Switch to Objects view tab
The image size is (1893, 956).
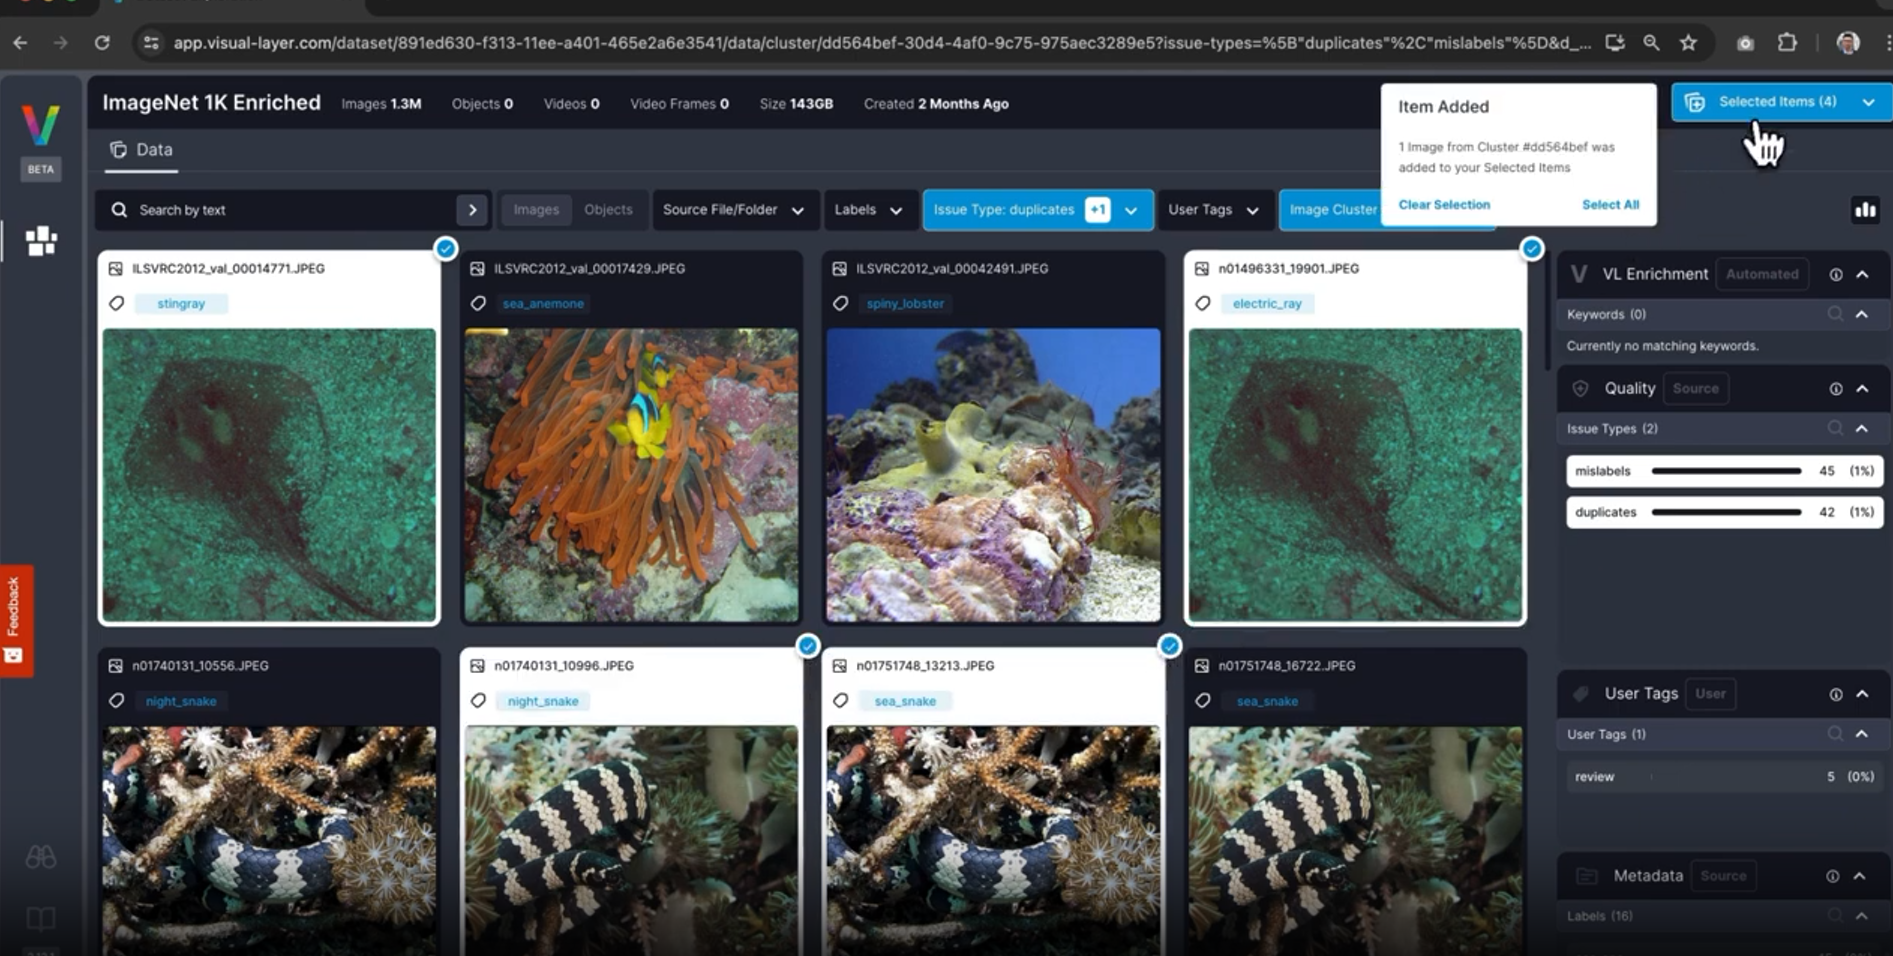point(608,210)
